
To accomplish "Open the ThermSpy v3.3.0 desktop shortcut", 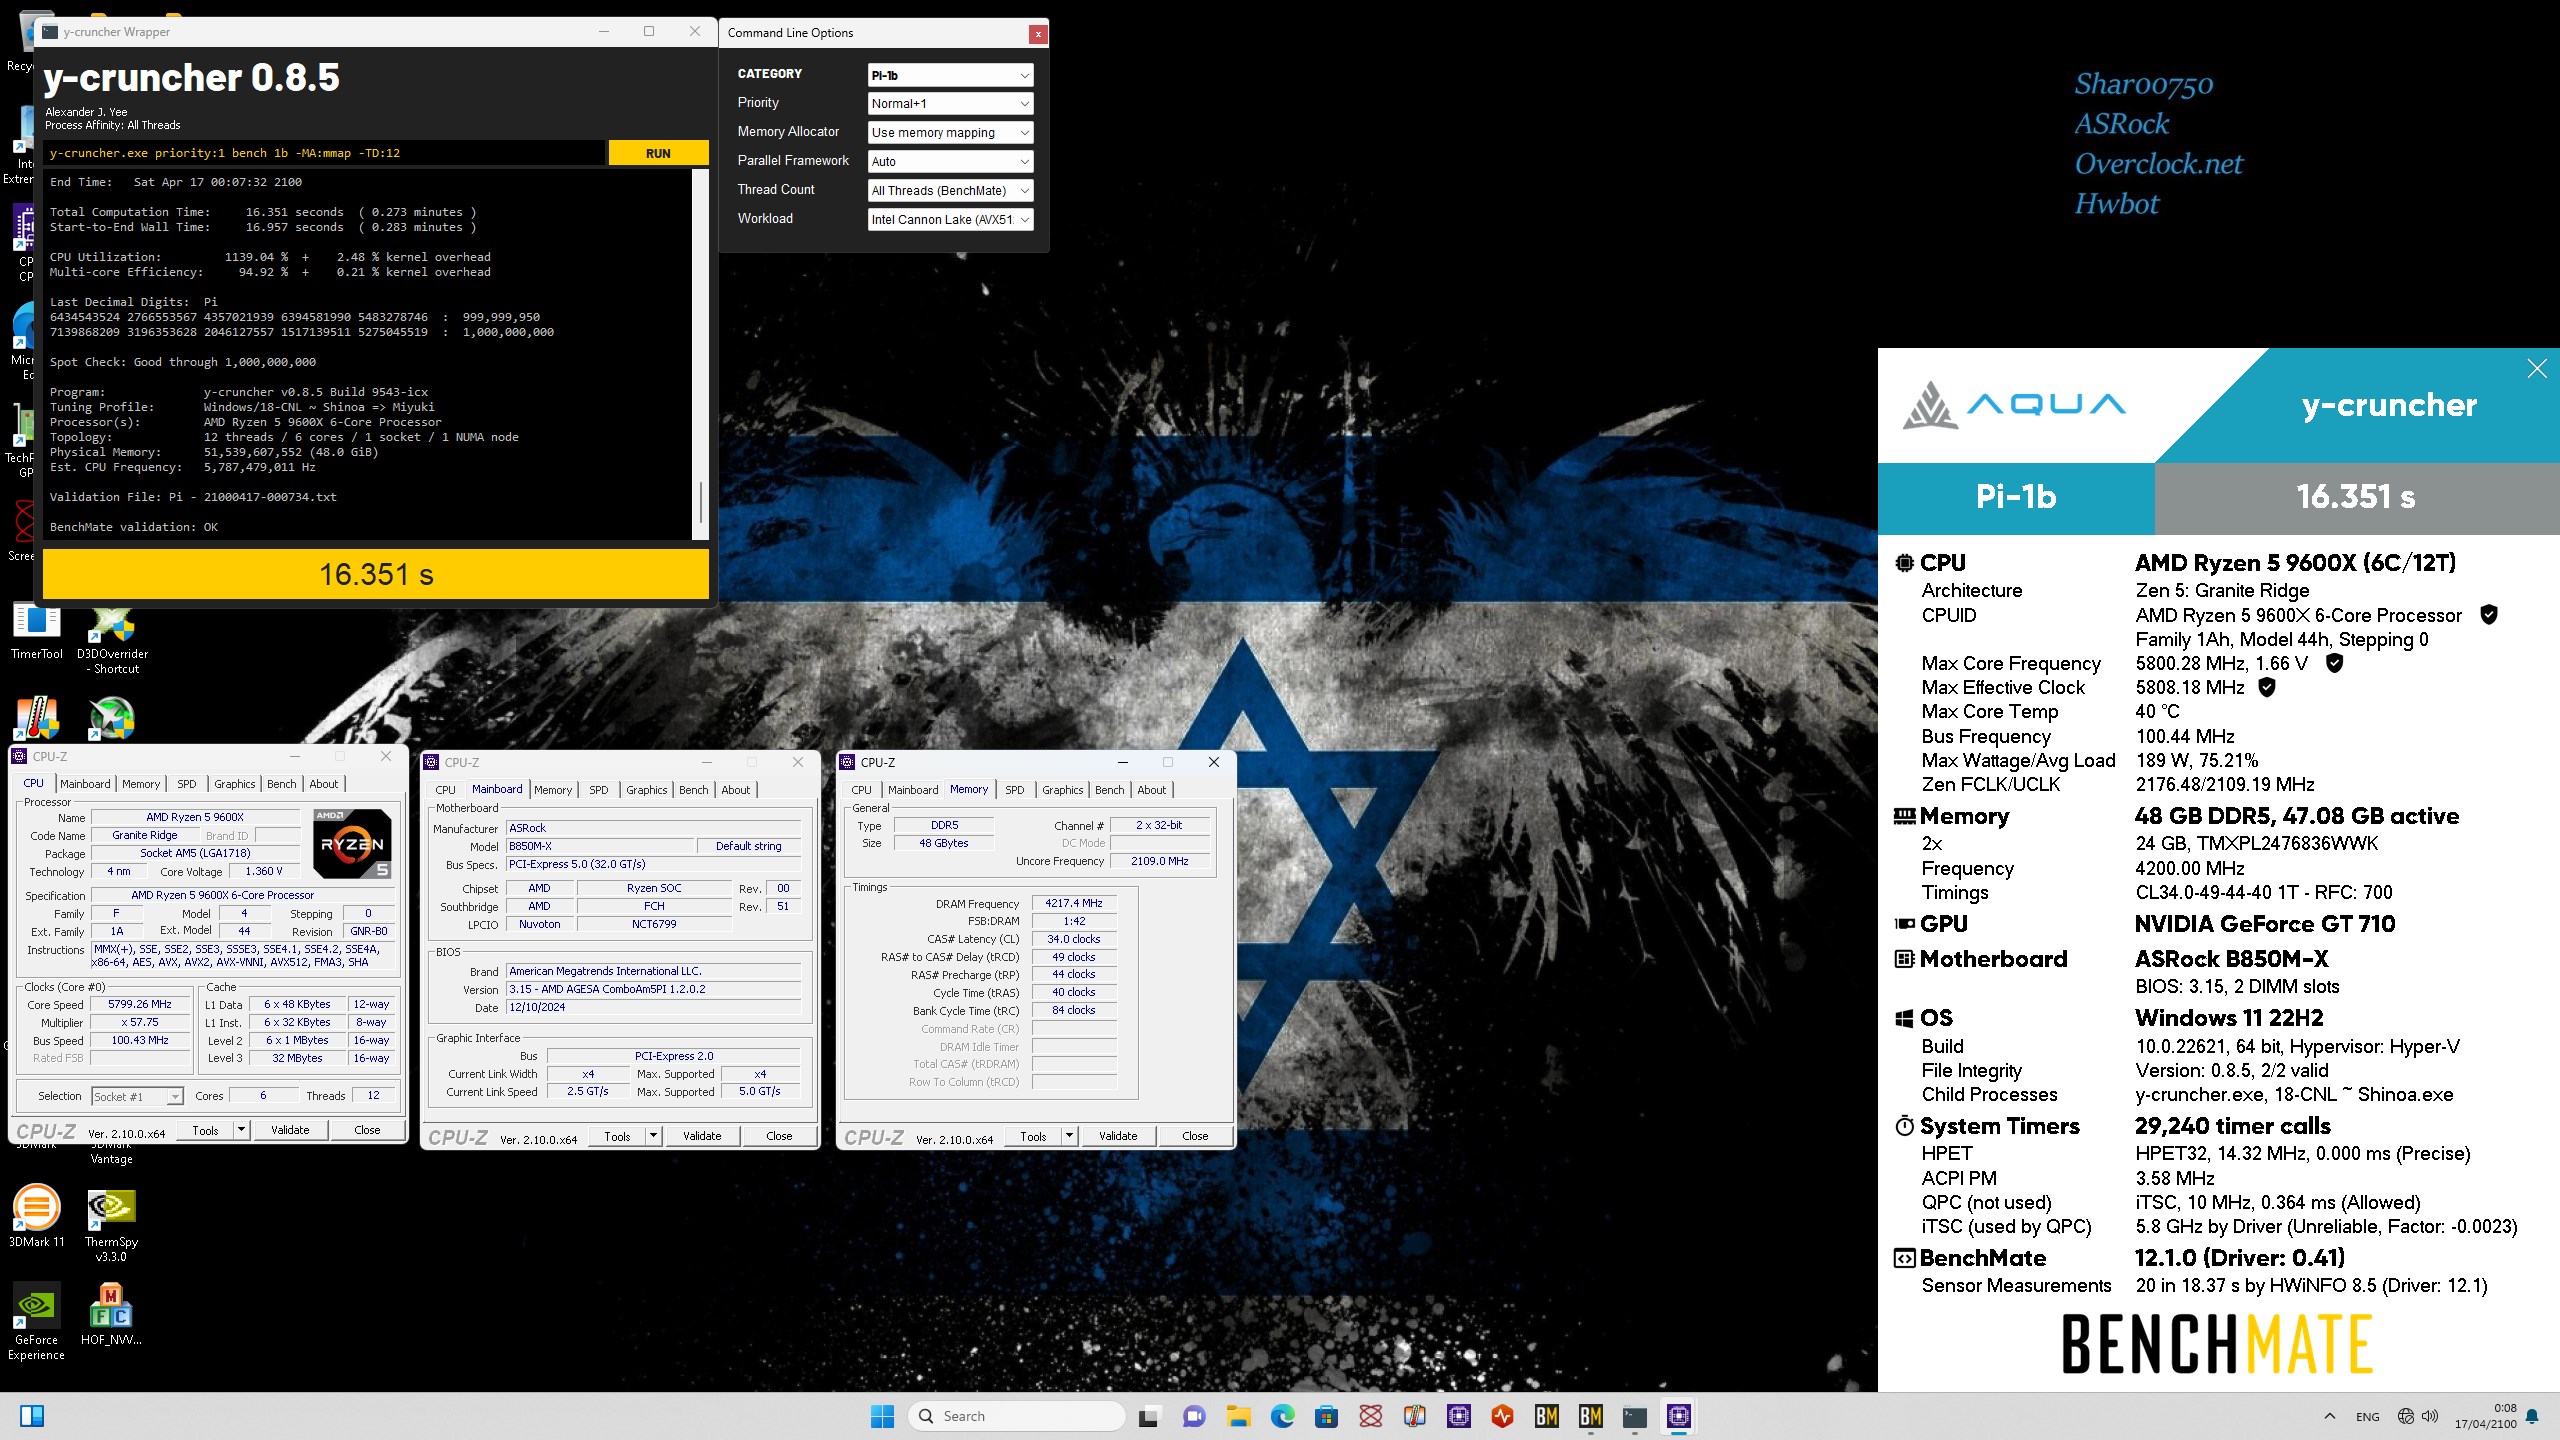I will click(x=111, y=1224).
